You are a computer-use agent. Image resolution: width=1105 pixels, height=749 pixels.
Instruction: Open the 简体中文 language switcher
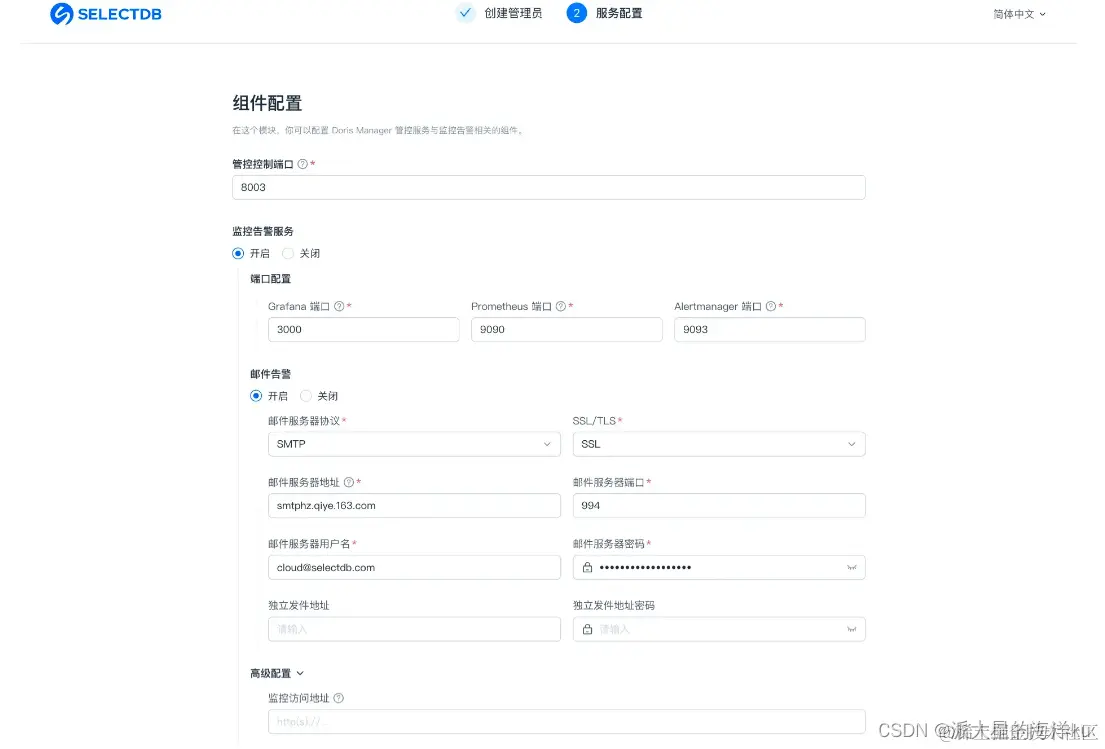coord(1018,14)
